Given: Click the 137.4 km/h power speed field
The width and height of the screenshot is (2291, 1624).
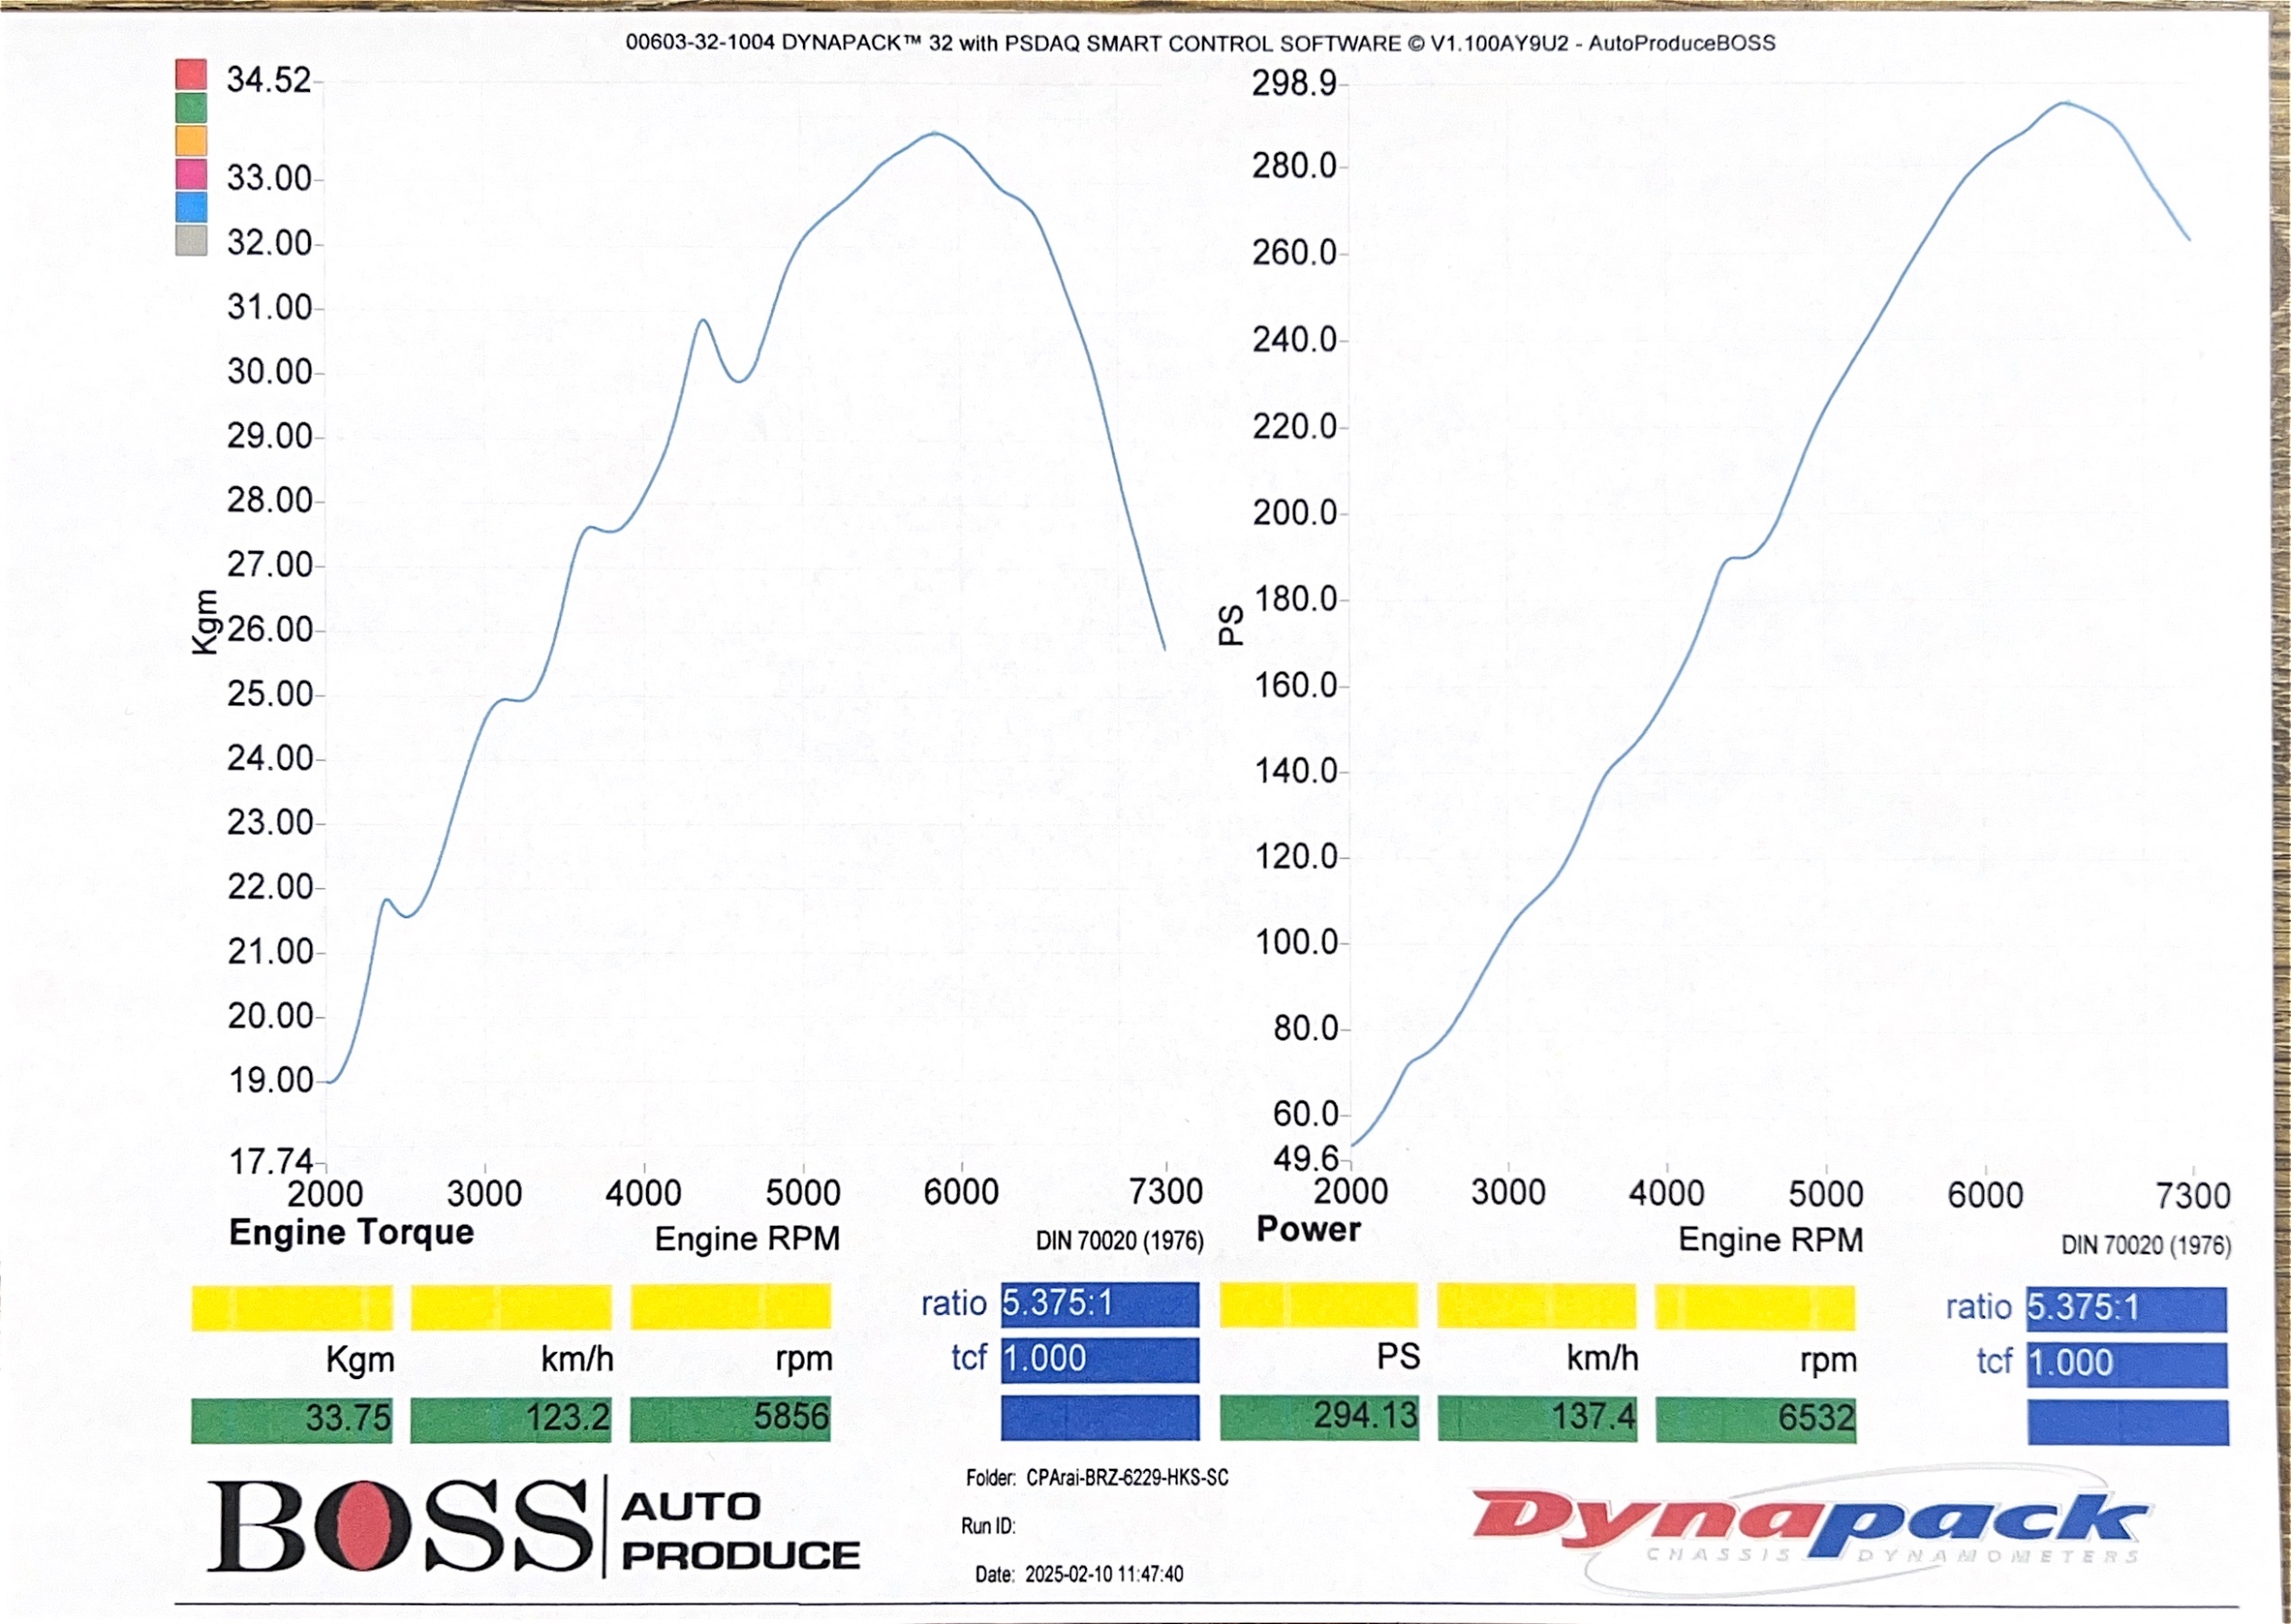Looking at the screenshot, I should tap(1537, 1418).
